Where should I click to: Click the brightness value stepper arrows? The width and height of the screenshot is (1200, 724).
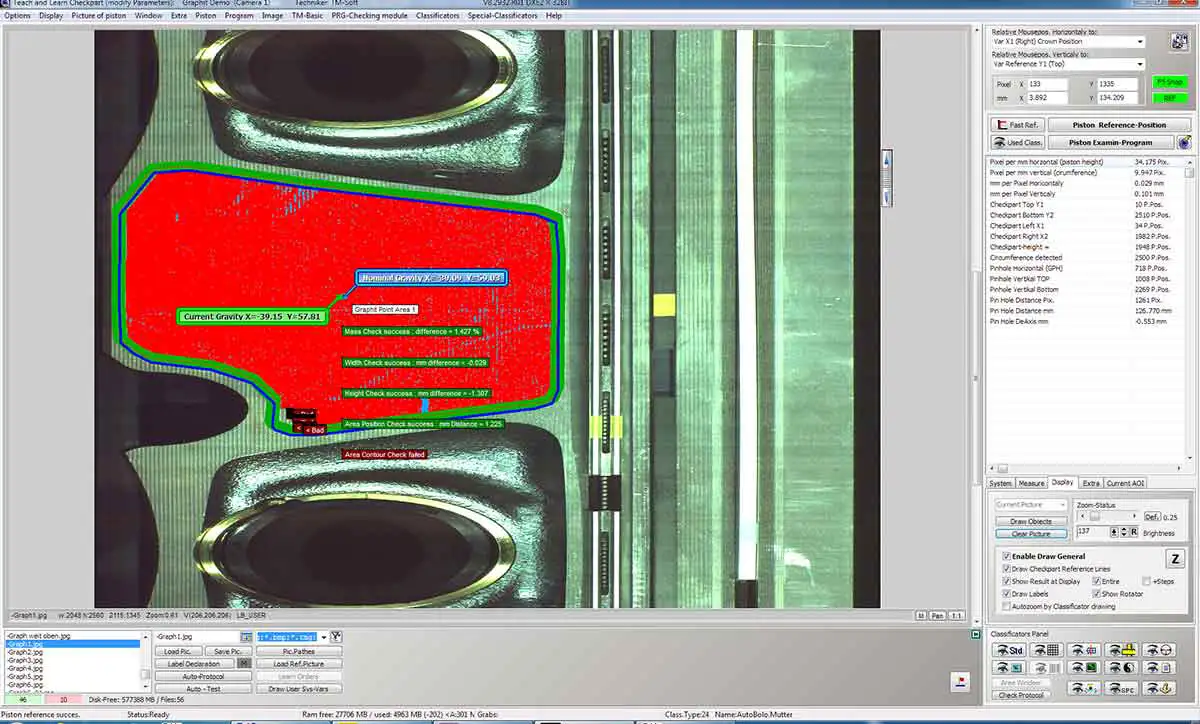click(x=1124, y=532)
